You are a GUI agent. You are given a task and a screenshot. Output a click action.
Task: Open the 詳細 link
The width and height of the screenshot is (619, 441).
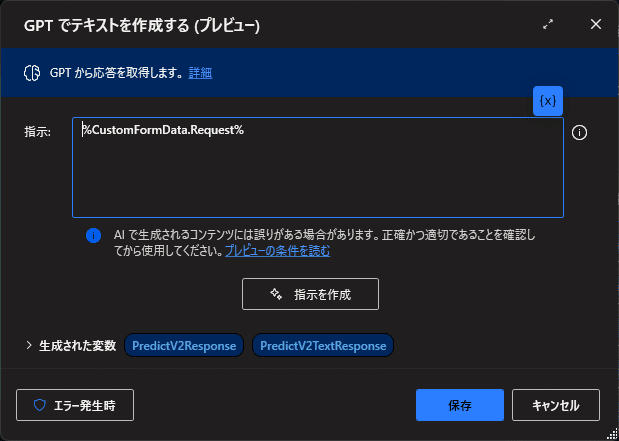[x=200, y=73]
